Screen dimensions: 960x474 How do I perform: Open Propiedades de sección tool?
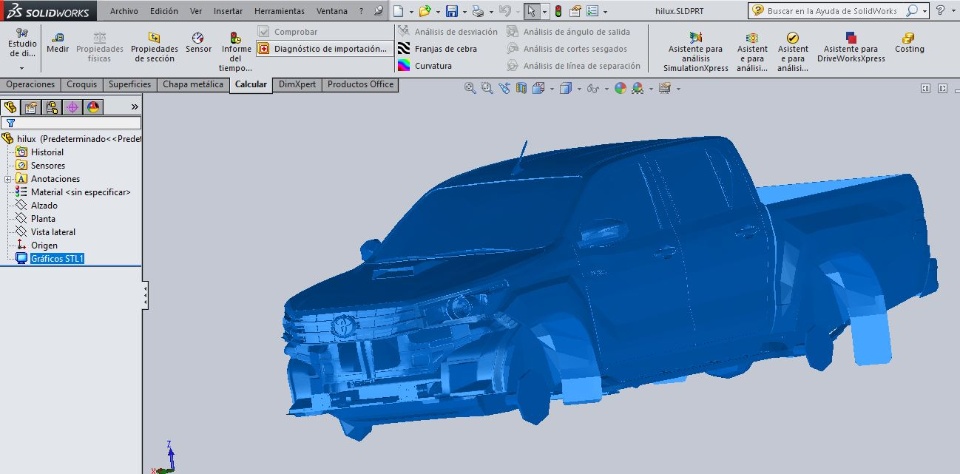pos(154,47)
